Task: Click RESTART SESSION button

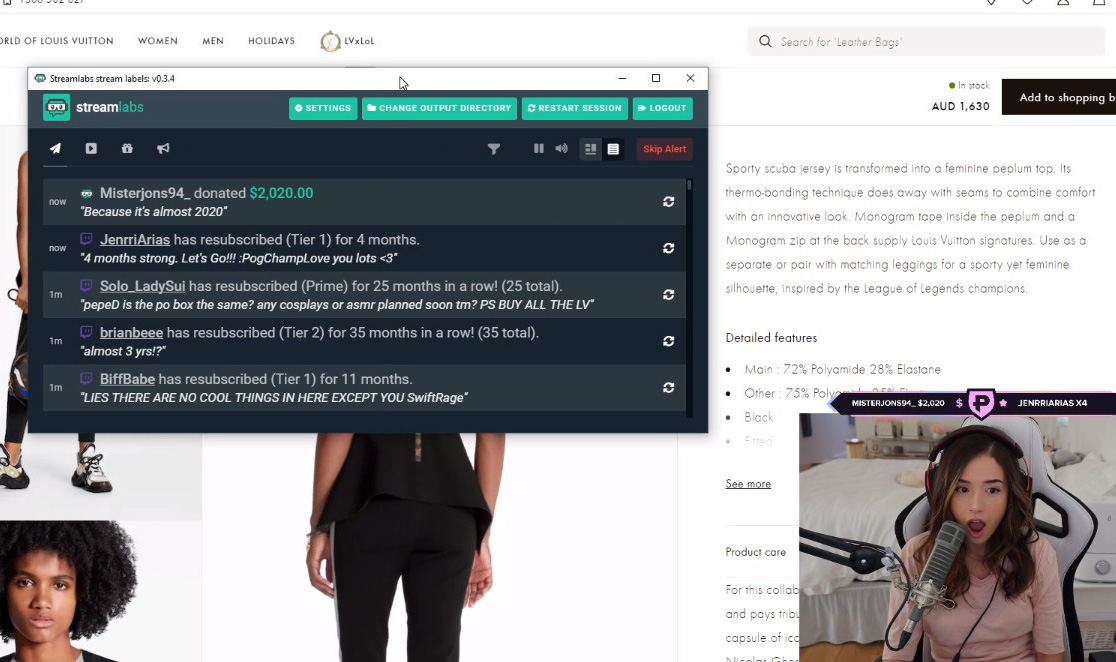Action: click(x=574, y=108)
